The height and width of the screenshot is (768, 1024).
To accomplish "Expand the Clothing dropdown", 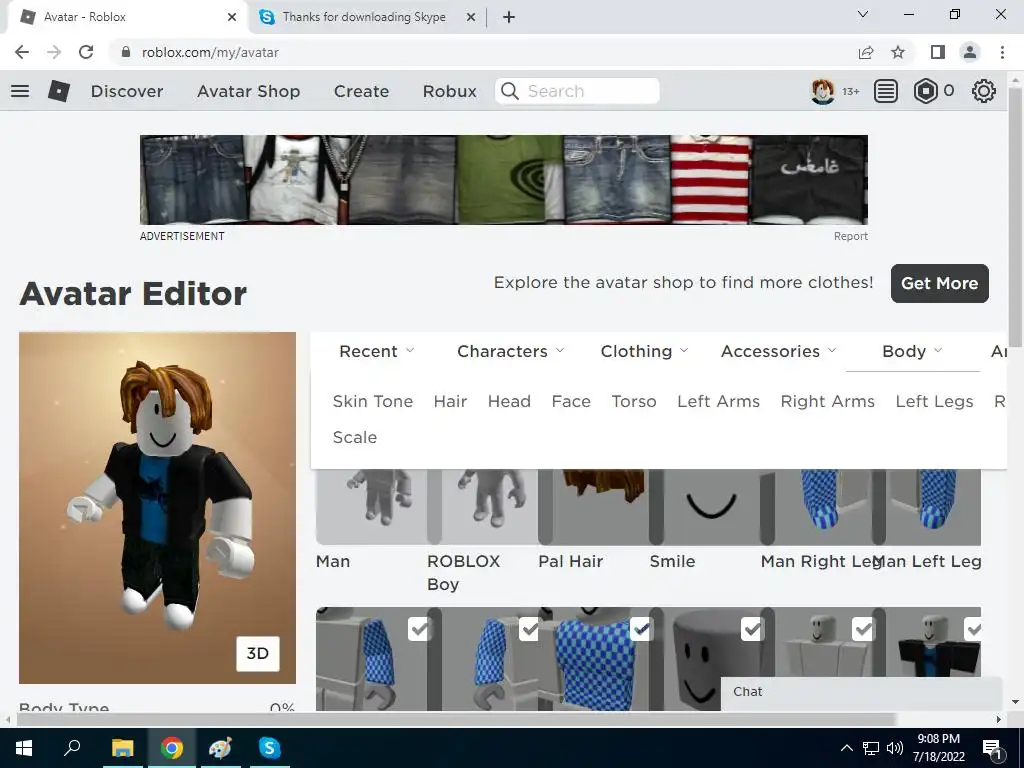I will tap(645, 351).
